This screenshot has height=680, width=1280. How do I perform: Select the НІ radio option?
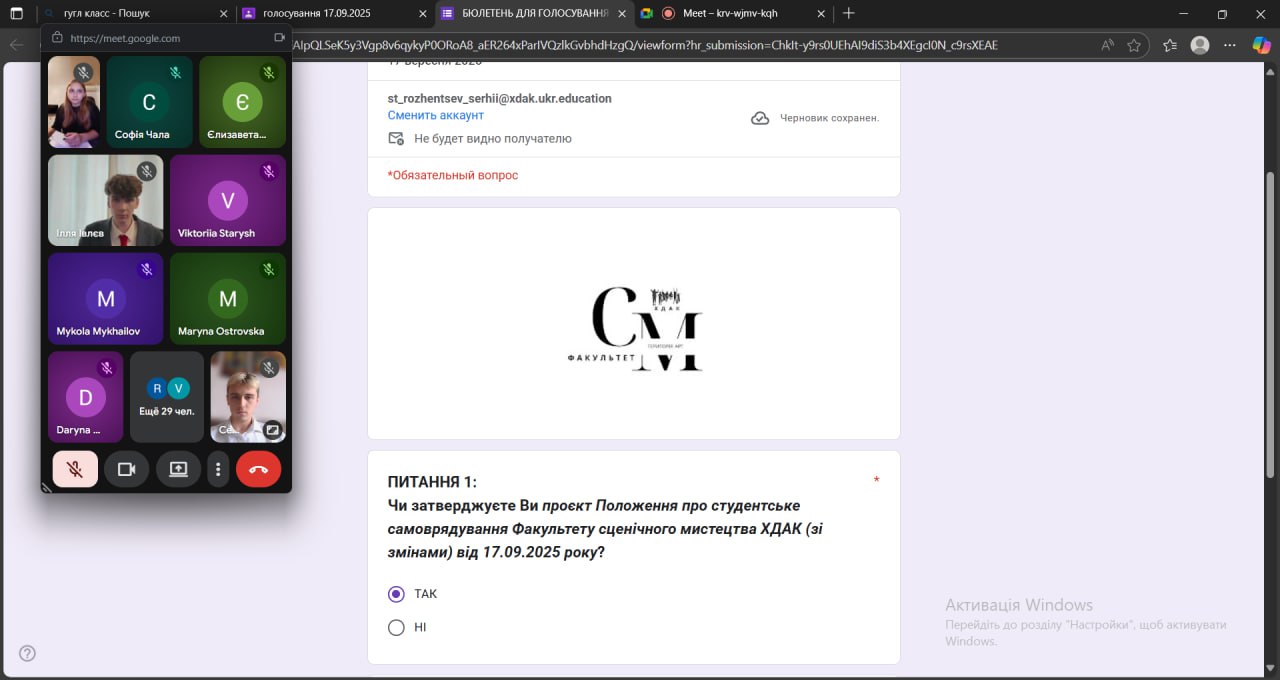(x=396, y=628)
